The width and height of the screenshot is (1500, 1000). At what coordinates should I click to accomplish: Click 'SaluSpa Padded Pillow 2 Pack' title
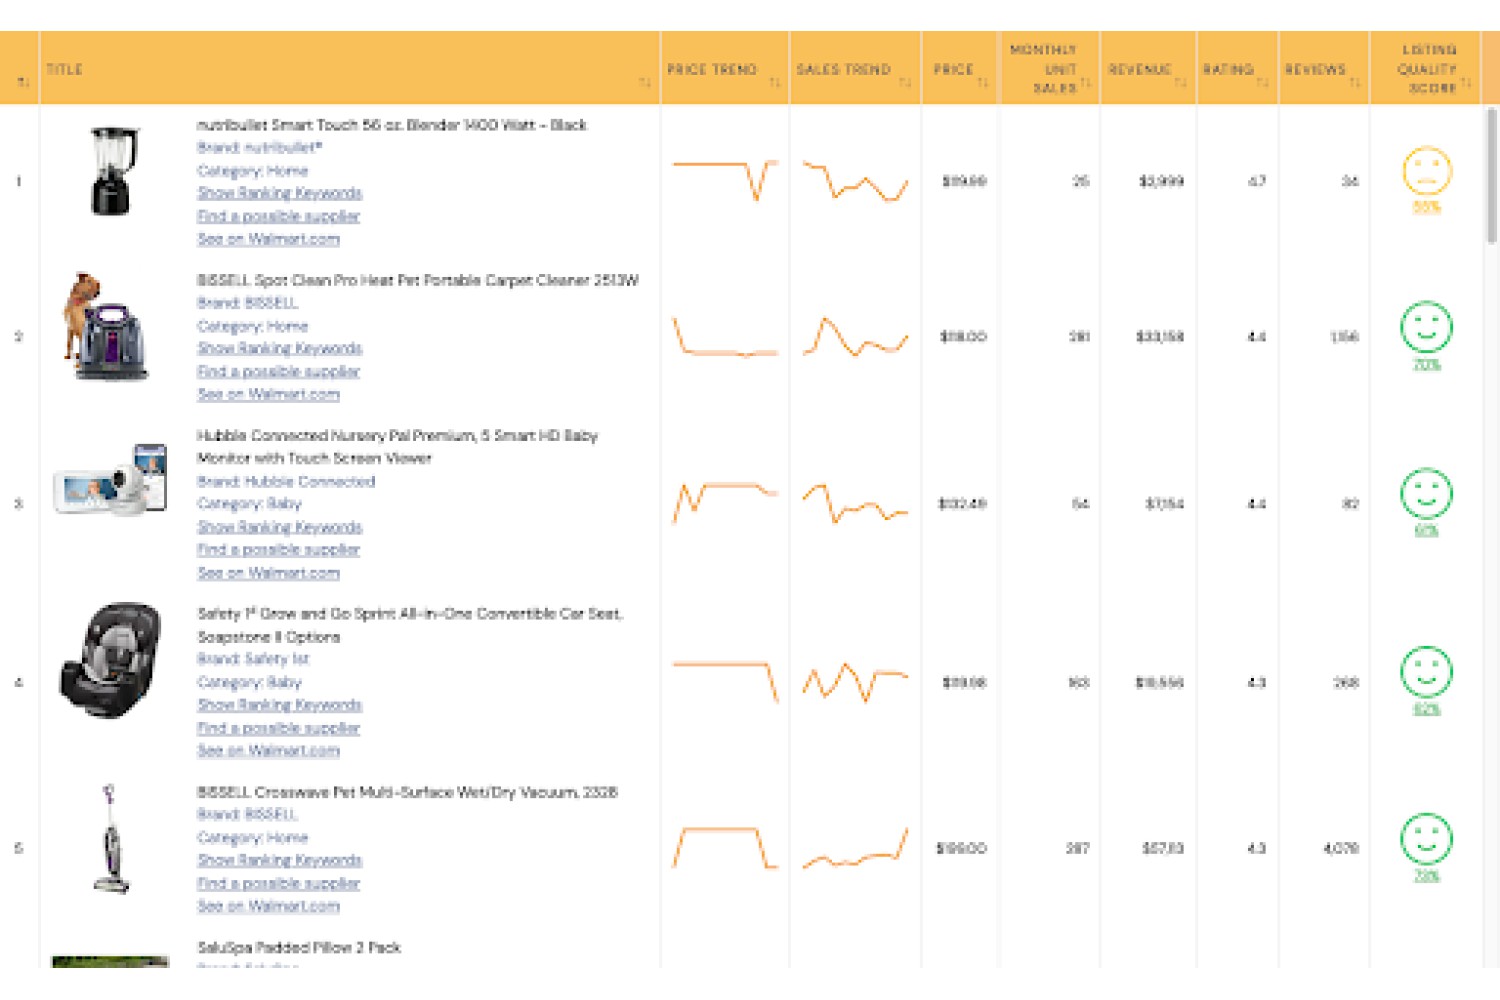[299, 947]
